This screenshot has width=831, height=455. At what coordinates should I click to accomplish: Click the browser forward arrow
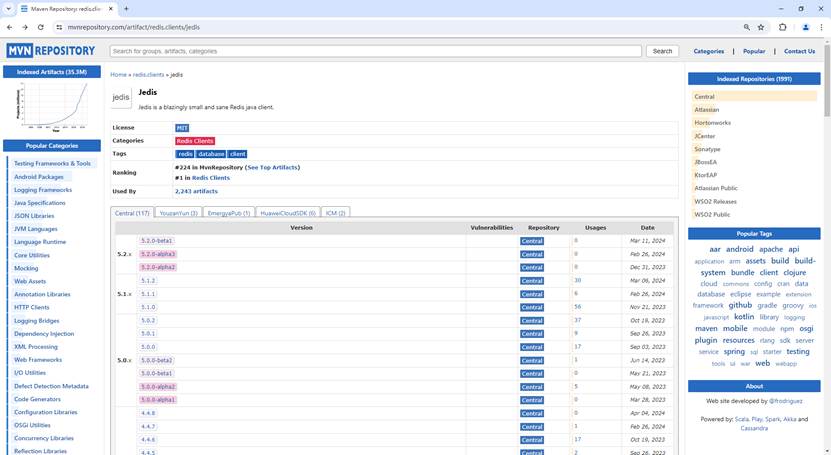[25, 27]
